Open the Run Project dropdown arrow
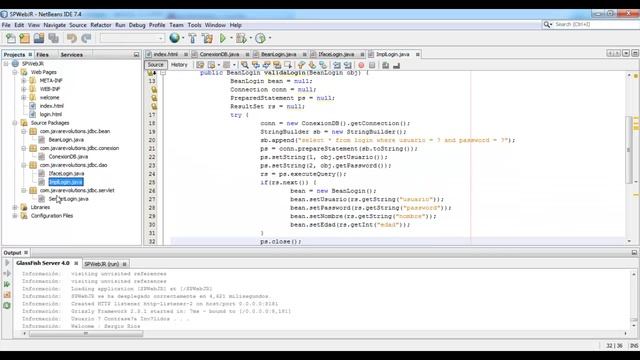The width and height of the screenshot is (640, 360). tap(231, 38)
